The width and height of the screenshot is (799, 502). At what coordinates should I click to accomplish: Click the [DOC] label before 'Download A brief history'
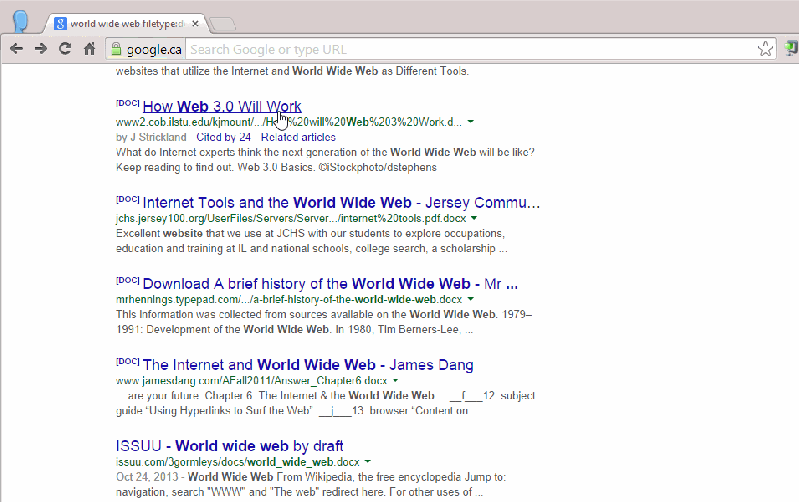pyautogui.click(x=128, y=280)
